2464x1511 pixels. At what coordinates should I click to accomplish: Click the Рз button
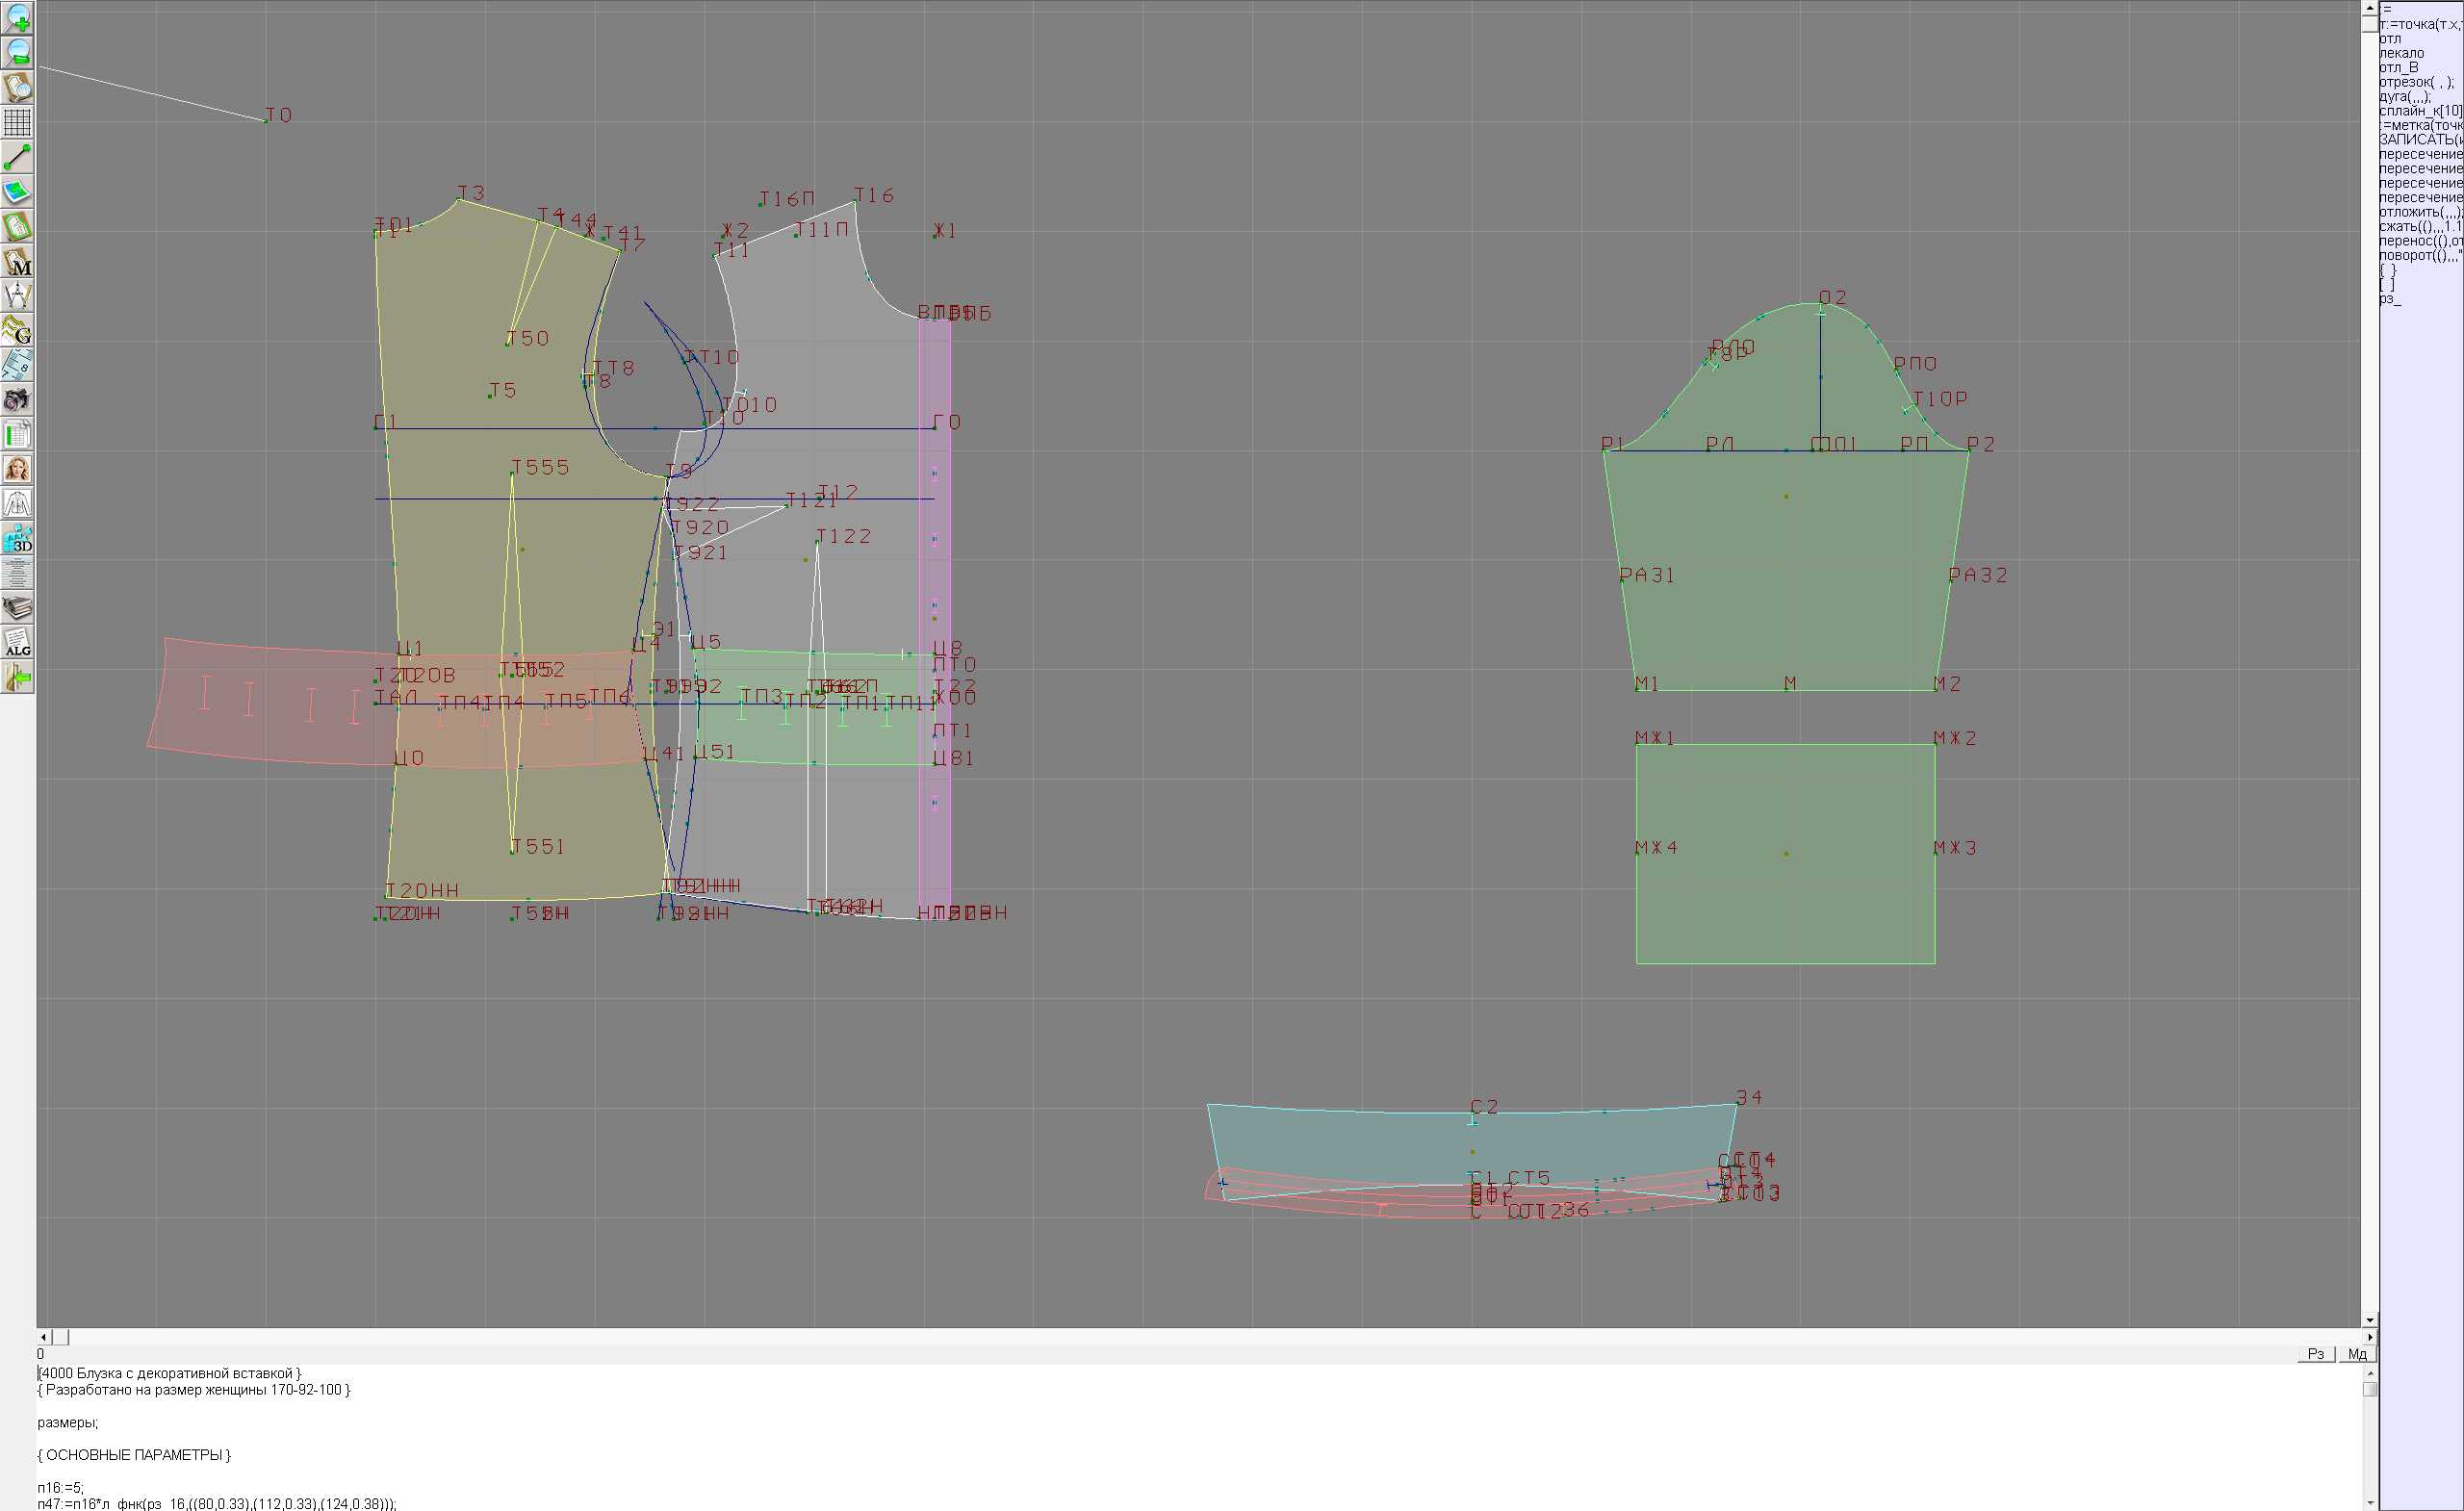point(2316,1354)
